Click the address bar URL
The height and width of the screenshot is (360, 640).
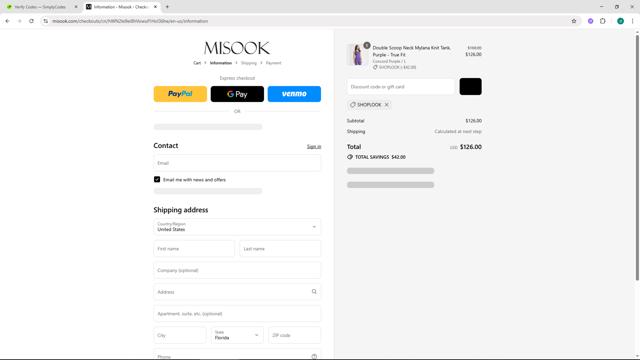pos(130,21)
